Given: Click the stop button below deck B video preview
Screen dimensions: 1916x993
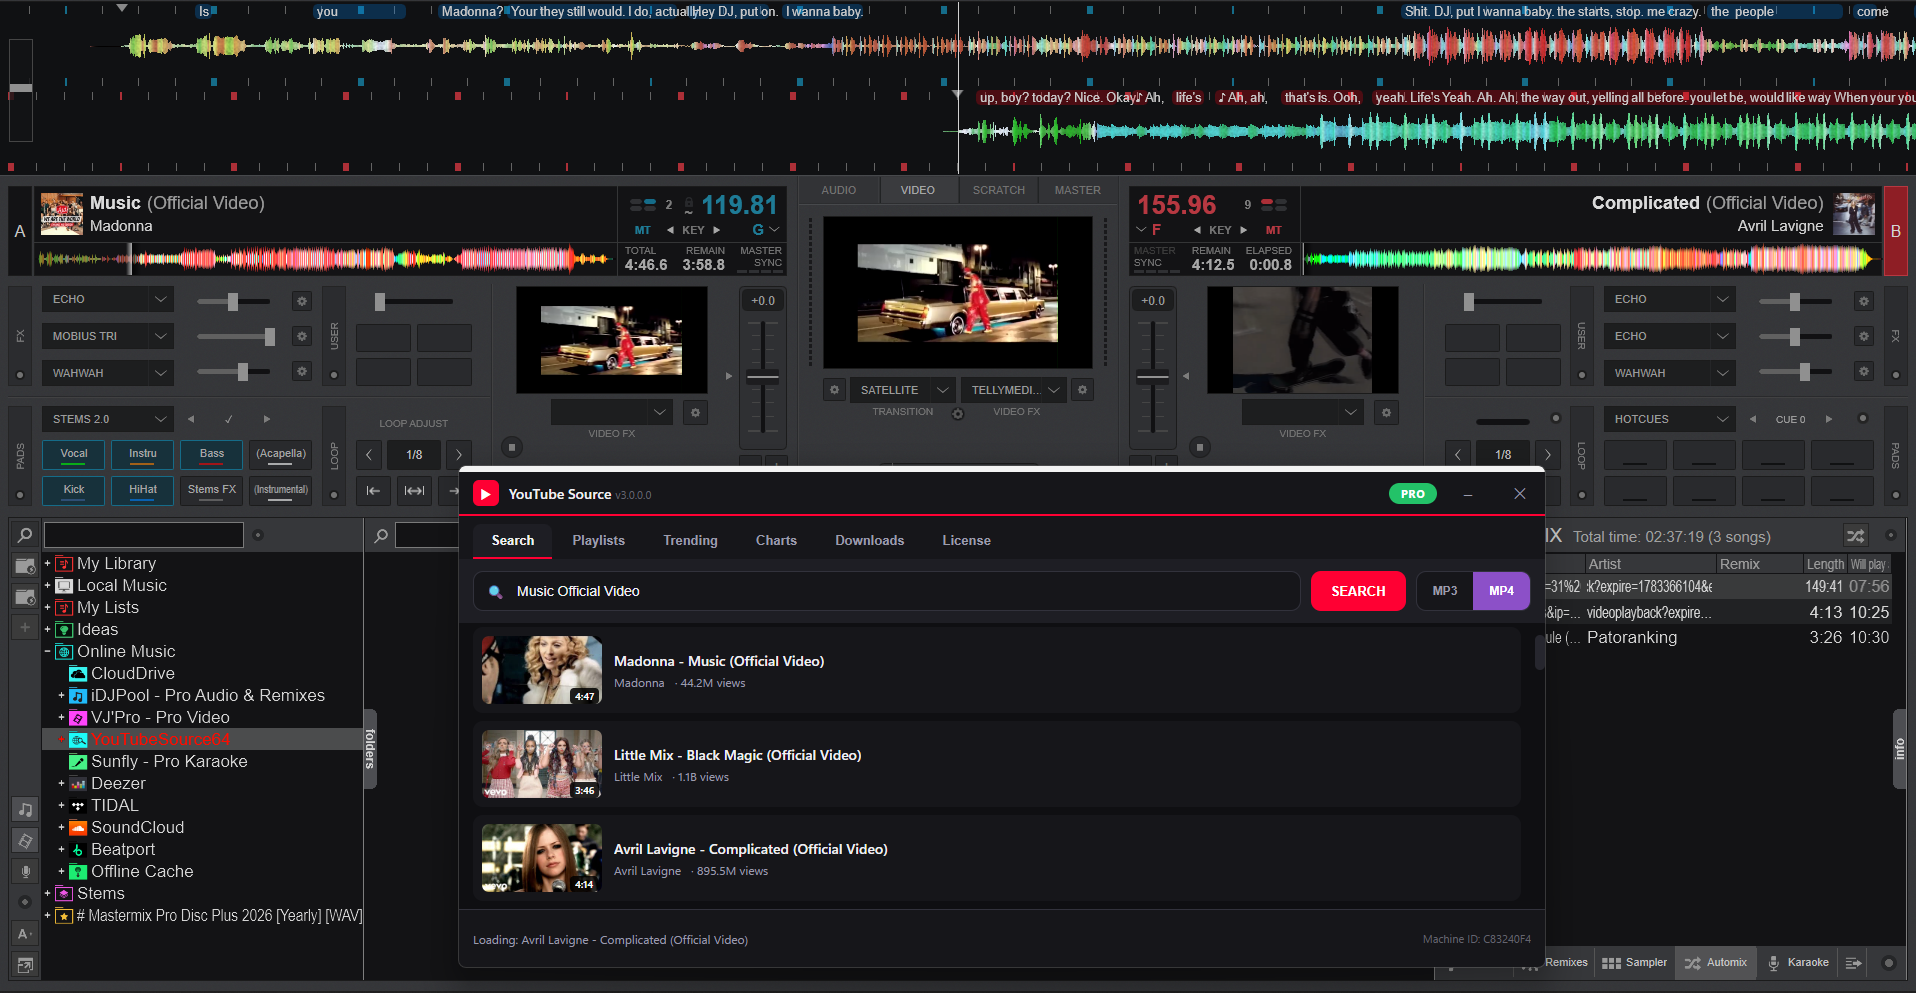Looking at the screenshot, I should tap(1200, 447).
